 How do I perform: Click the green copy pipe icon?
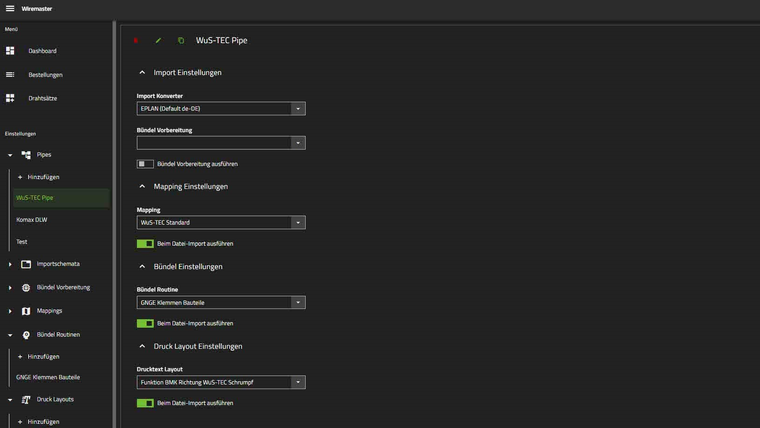181,41
